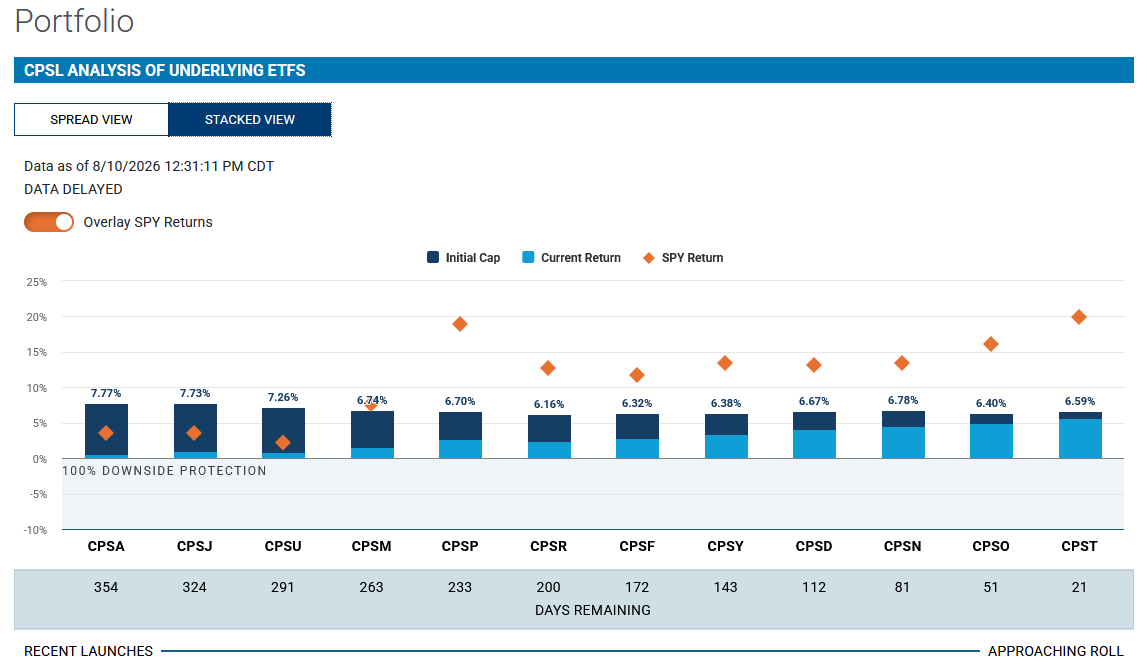Click the 6.38% cap value
The height and width of the screenshot is (669, 1147).
[726, 404]
